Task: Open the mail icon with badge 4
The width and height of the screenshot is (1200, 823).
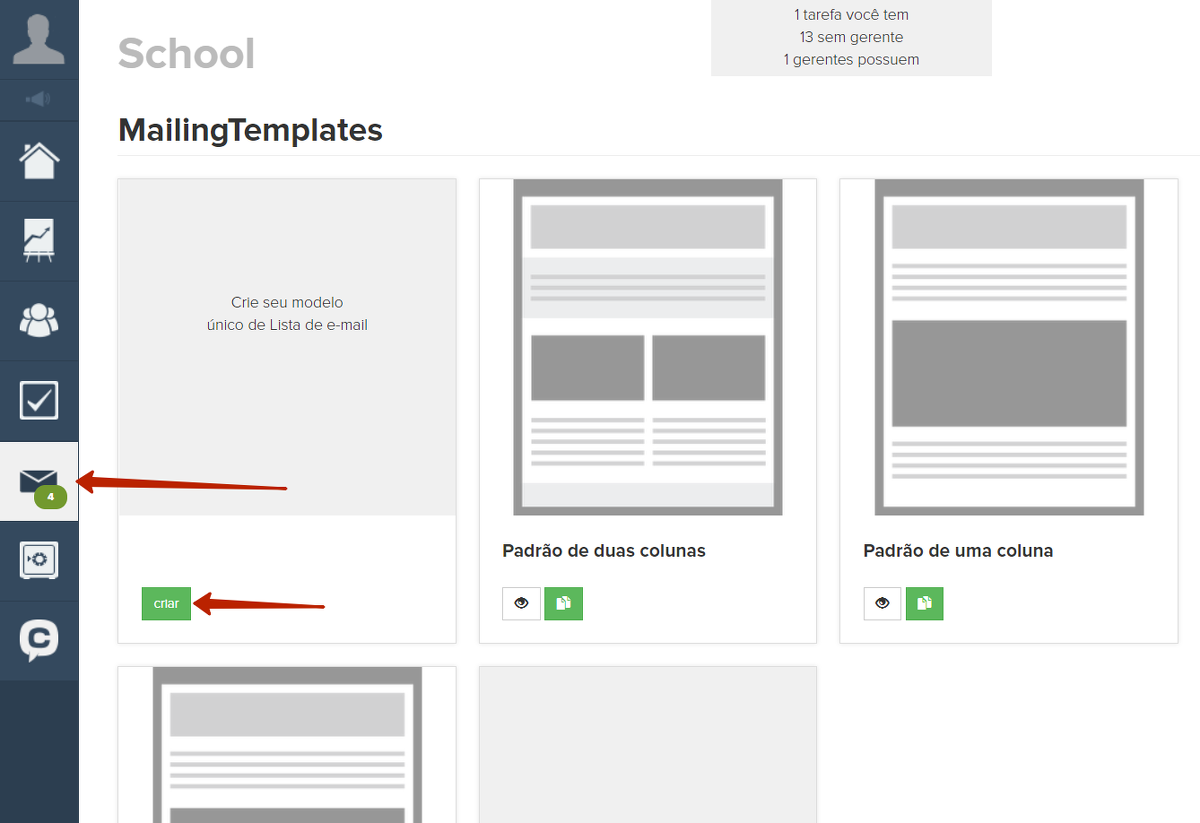Action: 39,481
